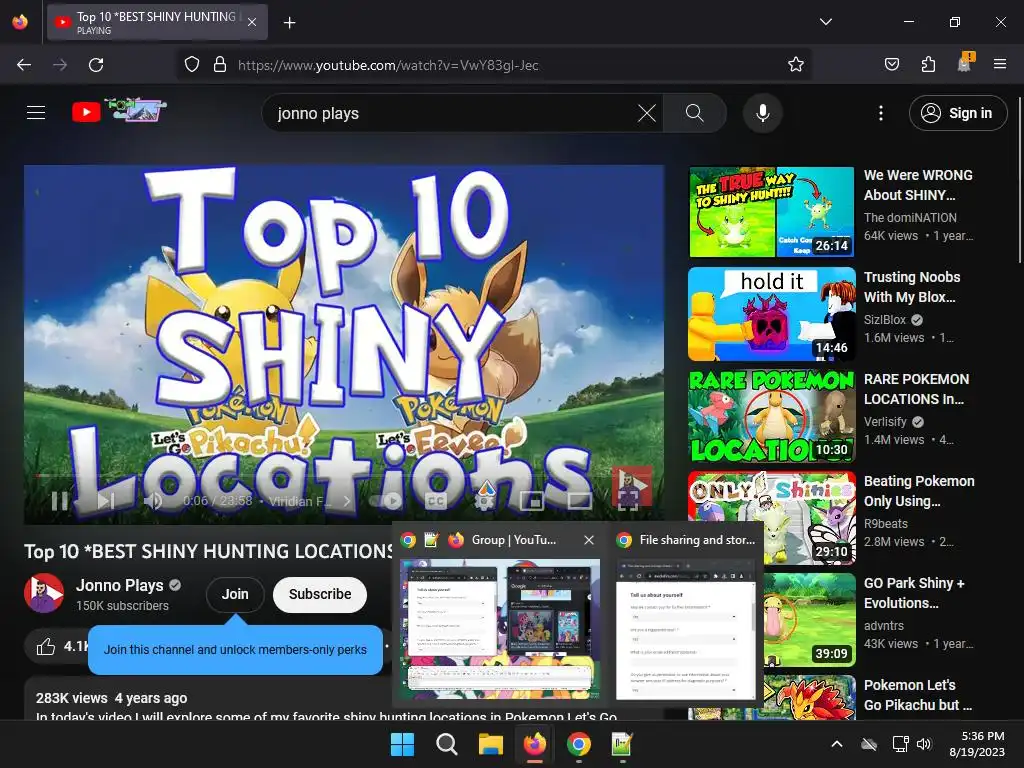Open Windows taskbar search

pyautogui.click(x=447, y=744)
